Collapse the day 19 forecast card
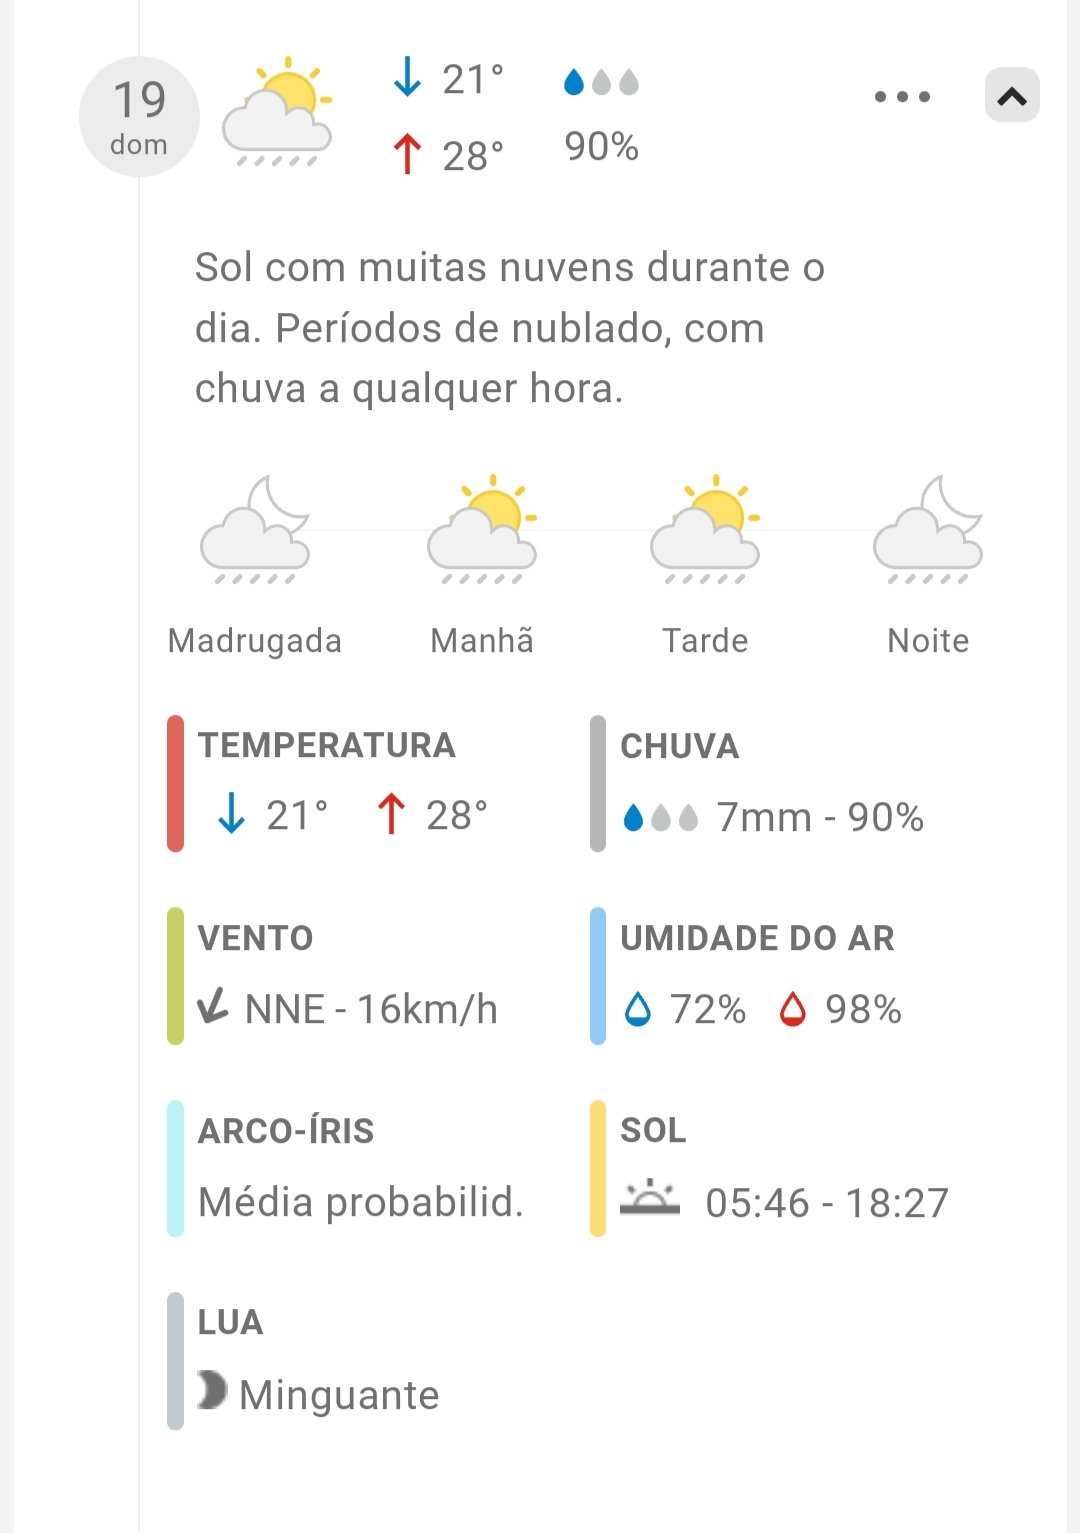1080x1533 pixels. pos(1012,96)
